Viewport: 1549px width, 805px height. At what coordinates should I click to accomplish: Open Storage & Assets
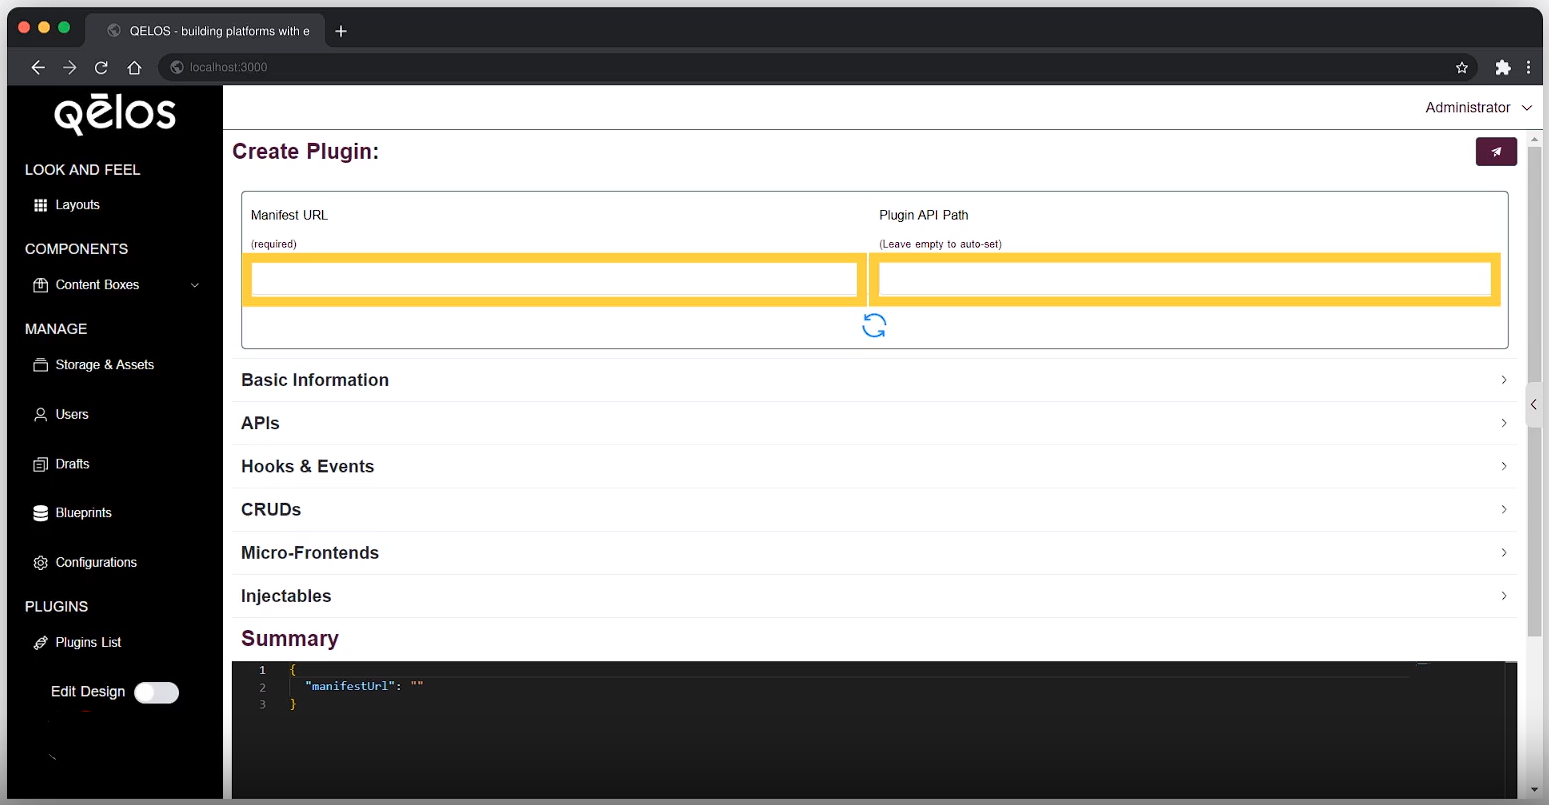click(40, 365)
